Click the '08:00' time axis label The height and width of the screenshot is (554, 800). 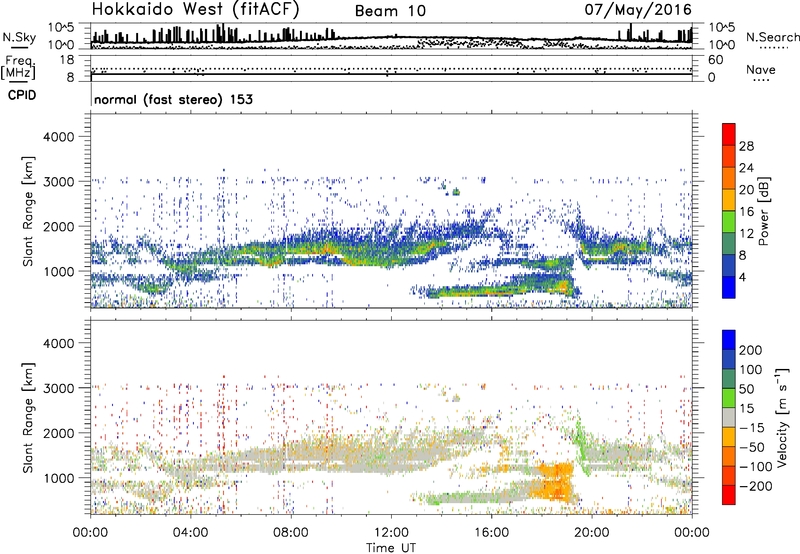[x=291, y=533]
